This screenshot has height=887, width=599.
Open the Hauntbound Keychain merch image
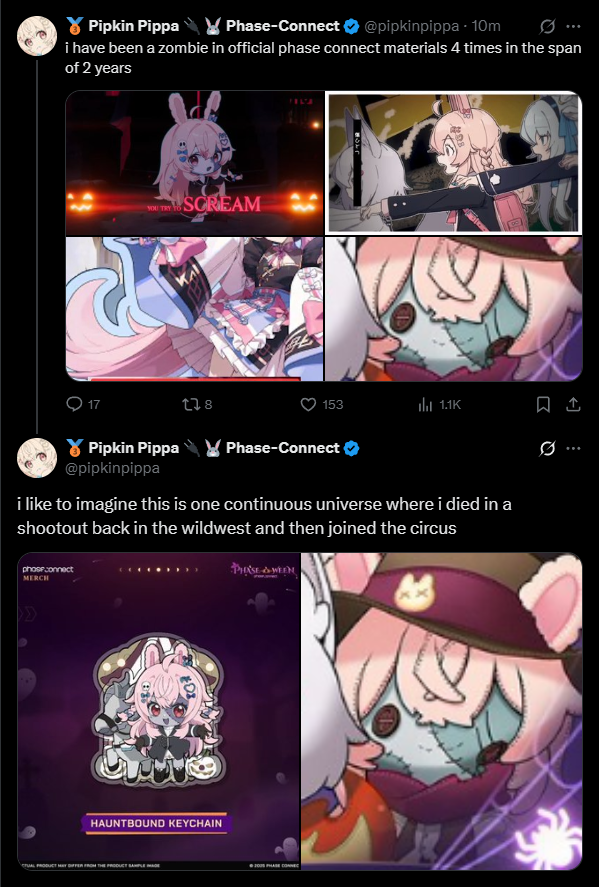158,711
